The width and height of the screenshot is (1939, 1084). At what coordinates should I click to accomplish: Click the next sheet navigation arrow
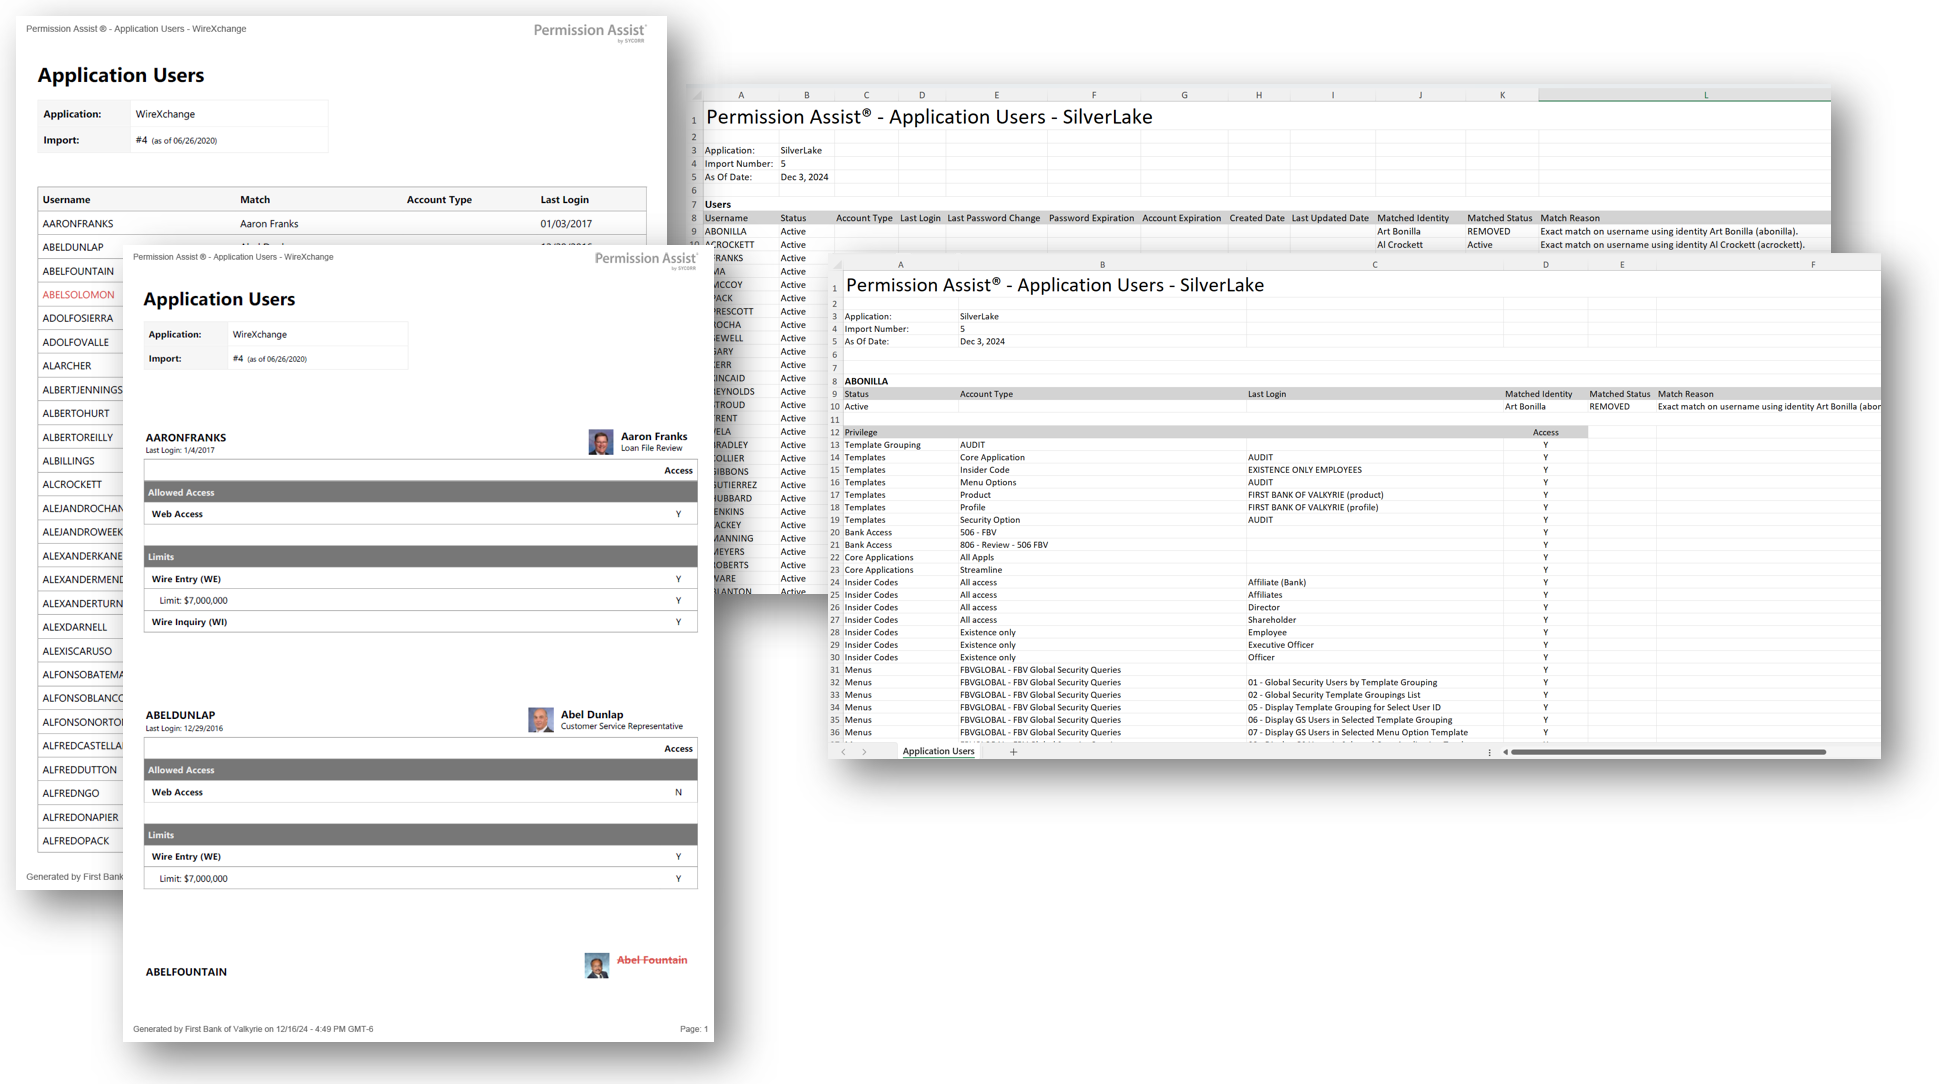pyautogui.click(x=865, y=752)
